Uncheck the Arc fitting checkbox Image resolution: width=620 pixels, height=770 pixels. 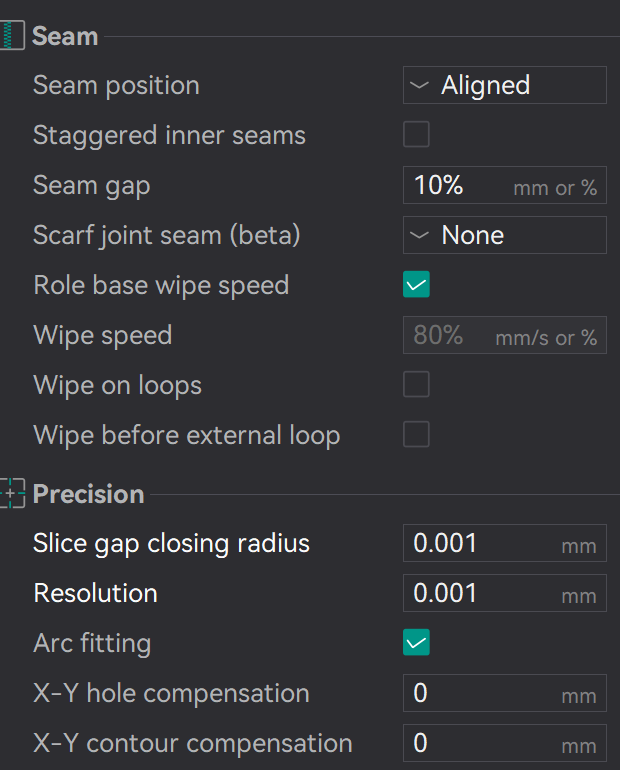[x=416, y=643]
